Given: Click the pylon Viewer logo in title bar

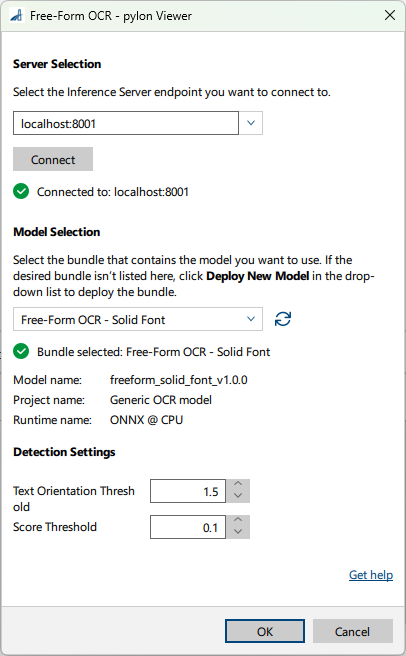Looking at the screenshot, I should pos(17,16).
